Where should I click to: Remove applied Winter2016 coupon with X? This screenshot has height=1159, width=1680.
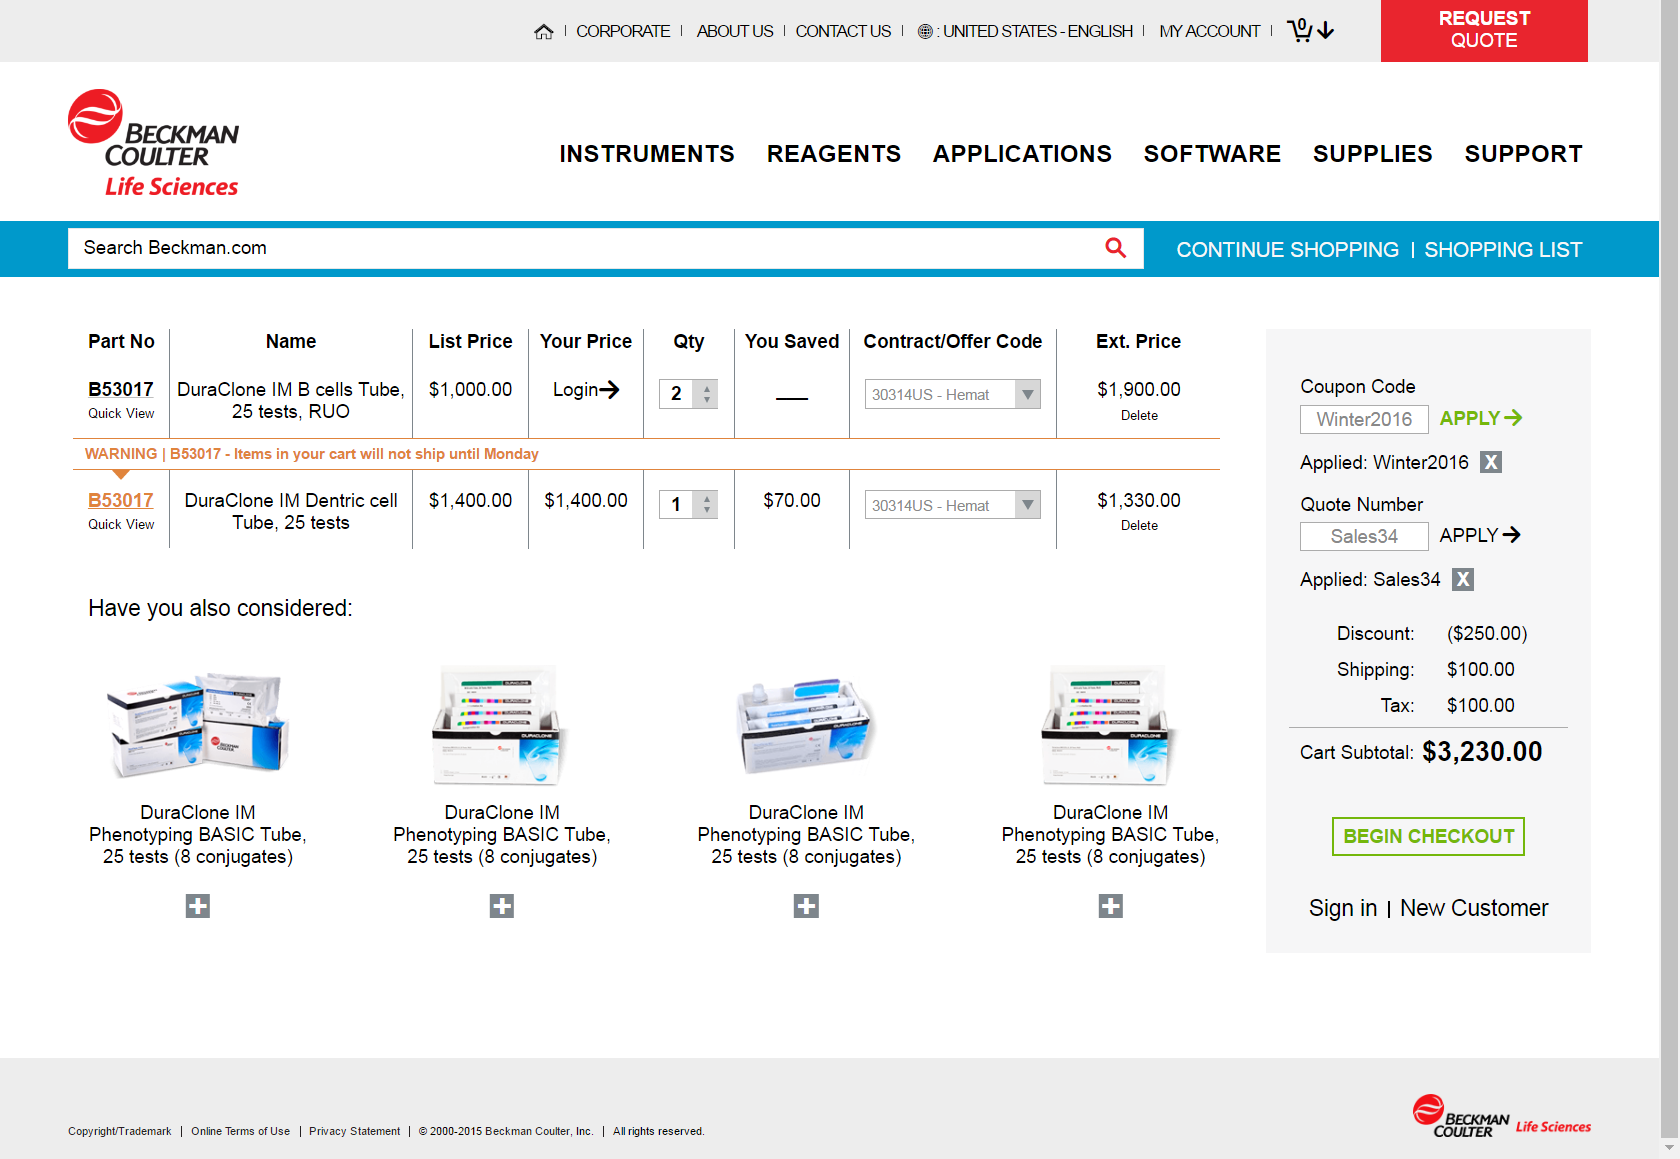coord(1491,462)
